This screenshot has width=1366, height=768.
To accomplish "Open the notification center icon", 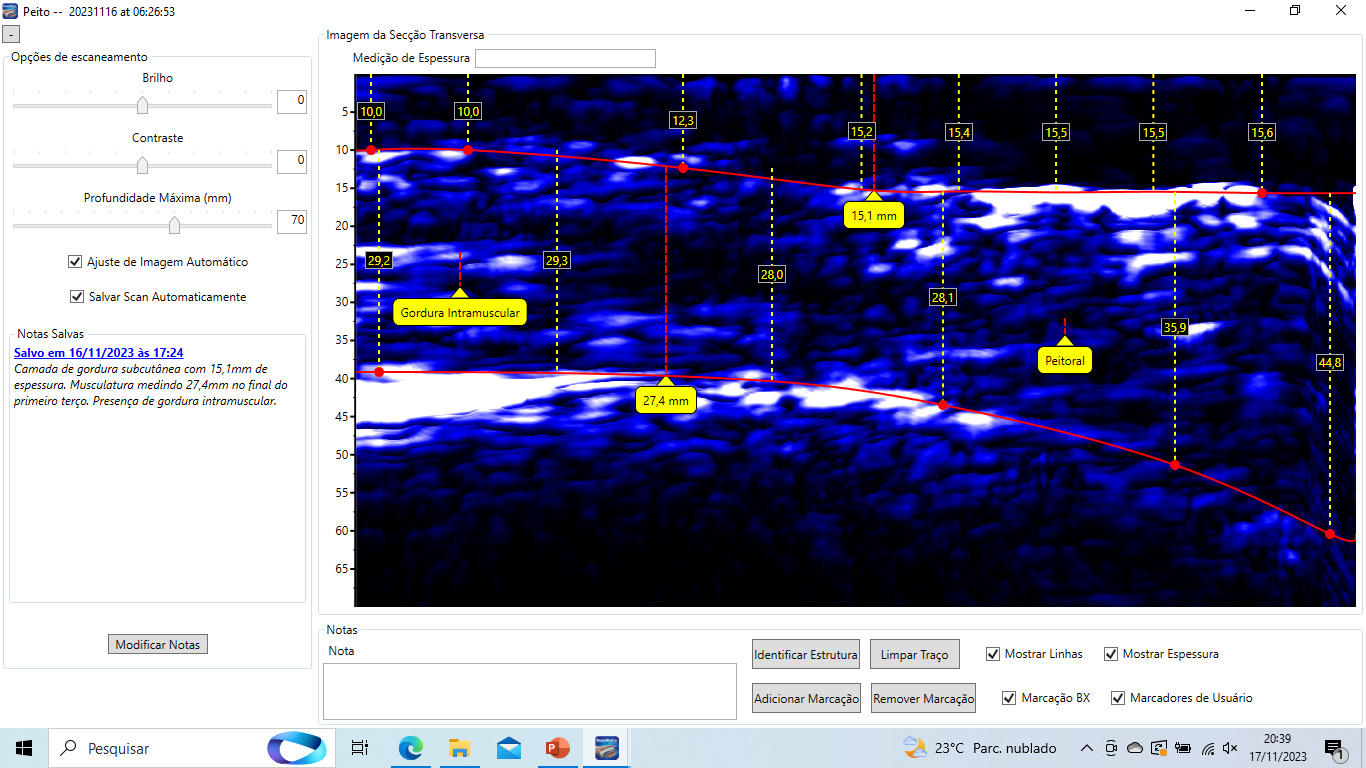I will pos(1334,748).
